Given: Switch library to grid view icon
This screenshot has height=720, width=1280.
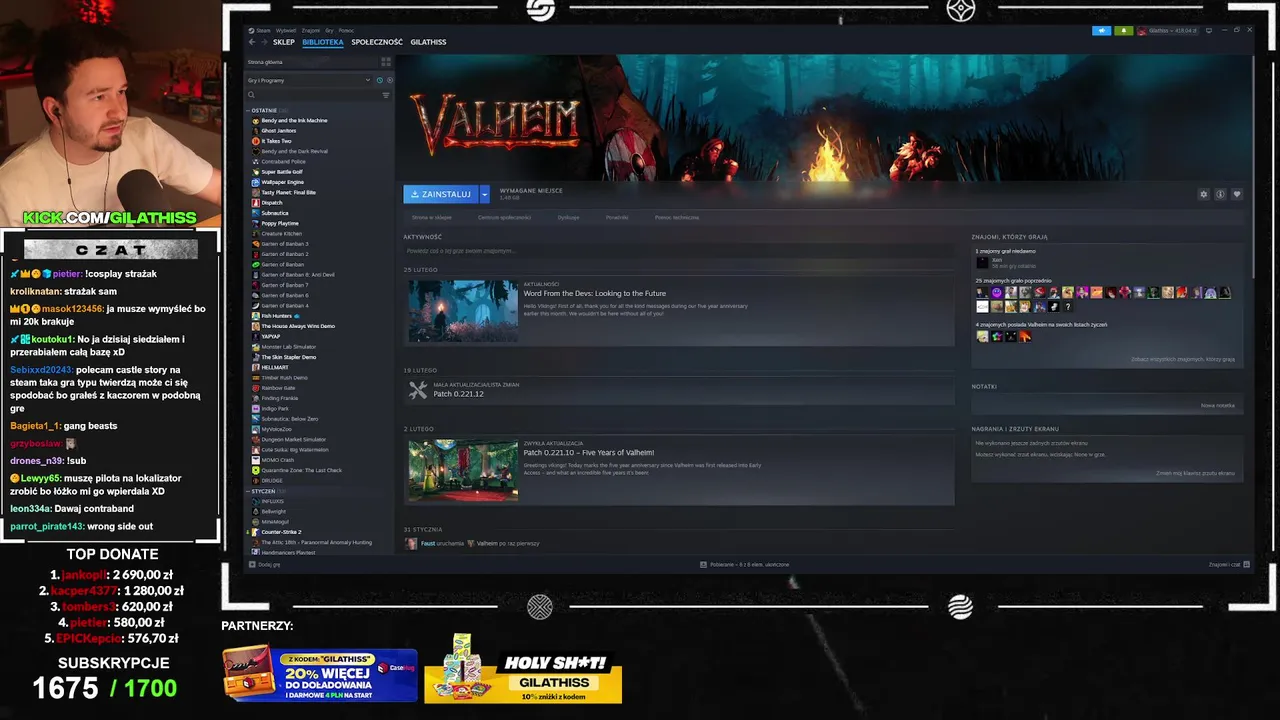Looking at the screenshot, I should click(x=386, y=62).
